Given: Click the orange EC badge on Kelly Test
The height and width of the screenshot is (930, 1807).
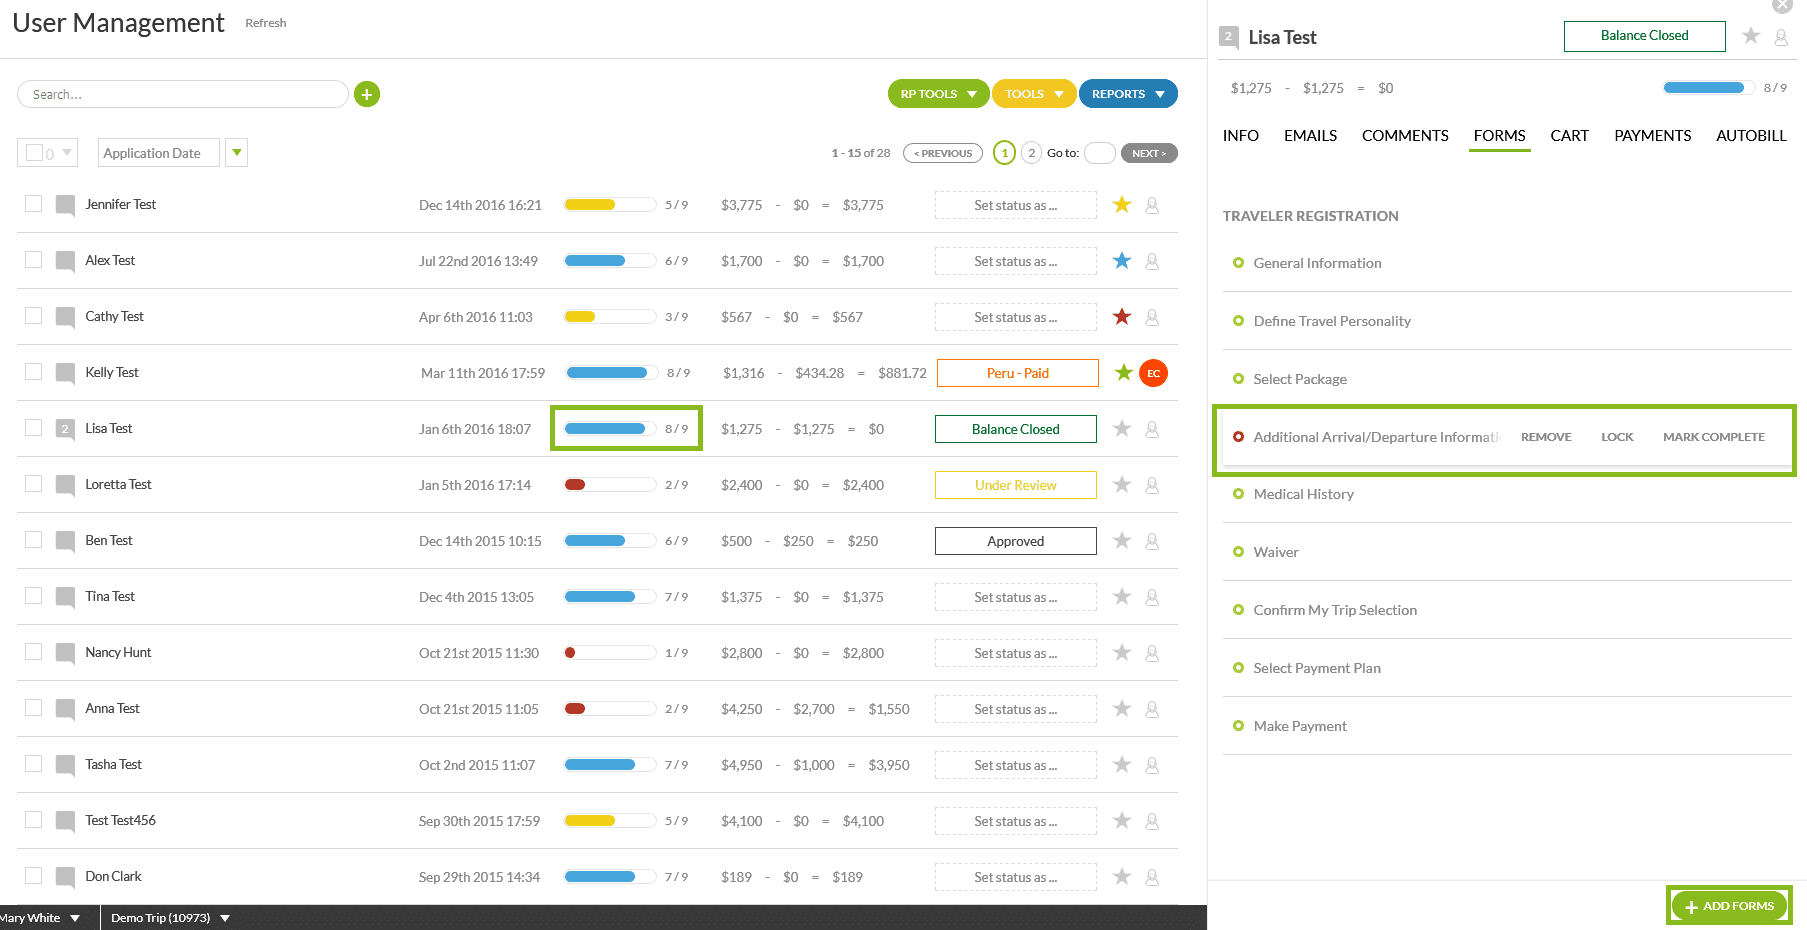Looking at the screenshot, I should pyautogui.click(x=1153, y=373).
